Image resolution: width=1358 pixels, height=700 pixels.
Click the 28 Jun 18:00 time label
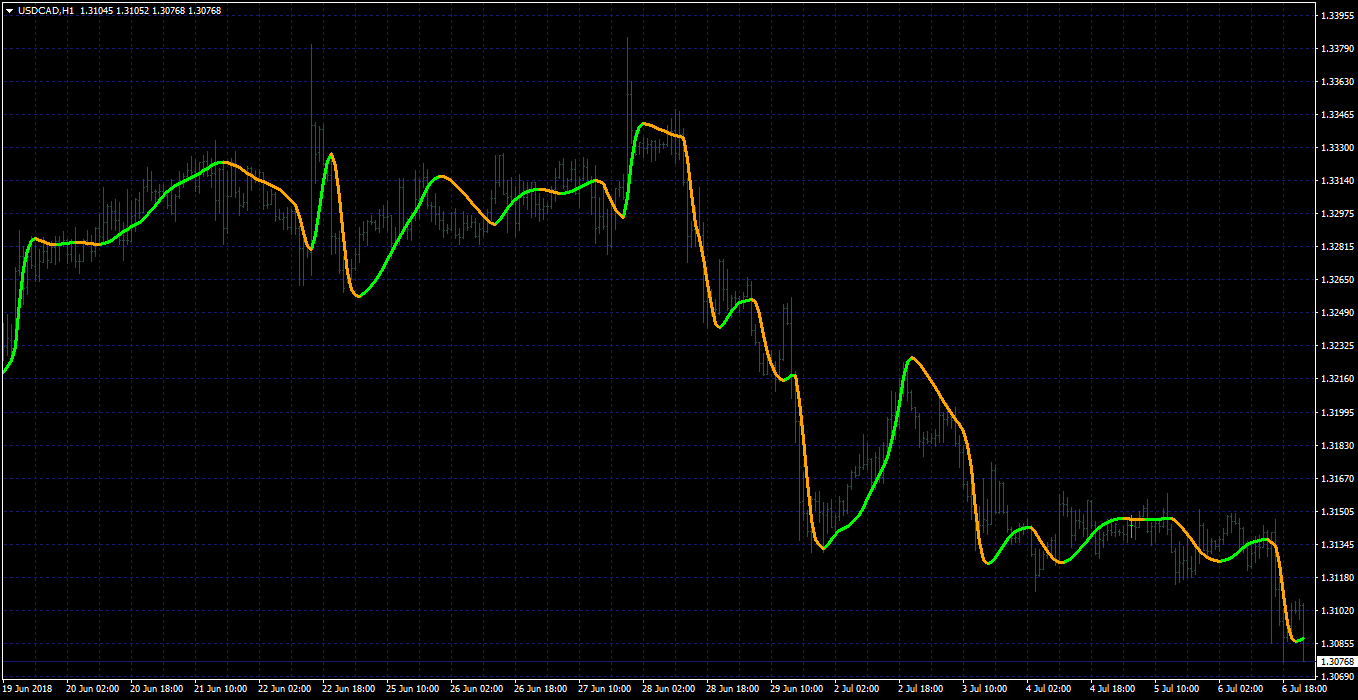point(732,689)
